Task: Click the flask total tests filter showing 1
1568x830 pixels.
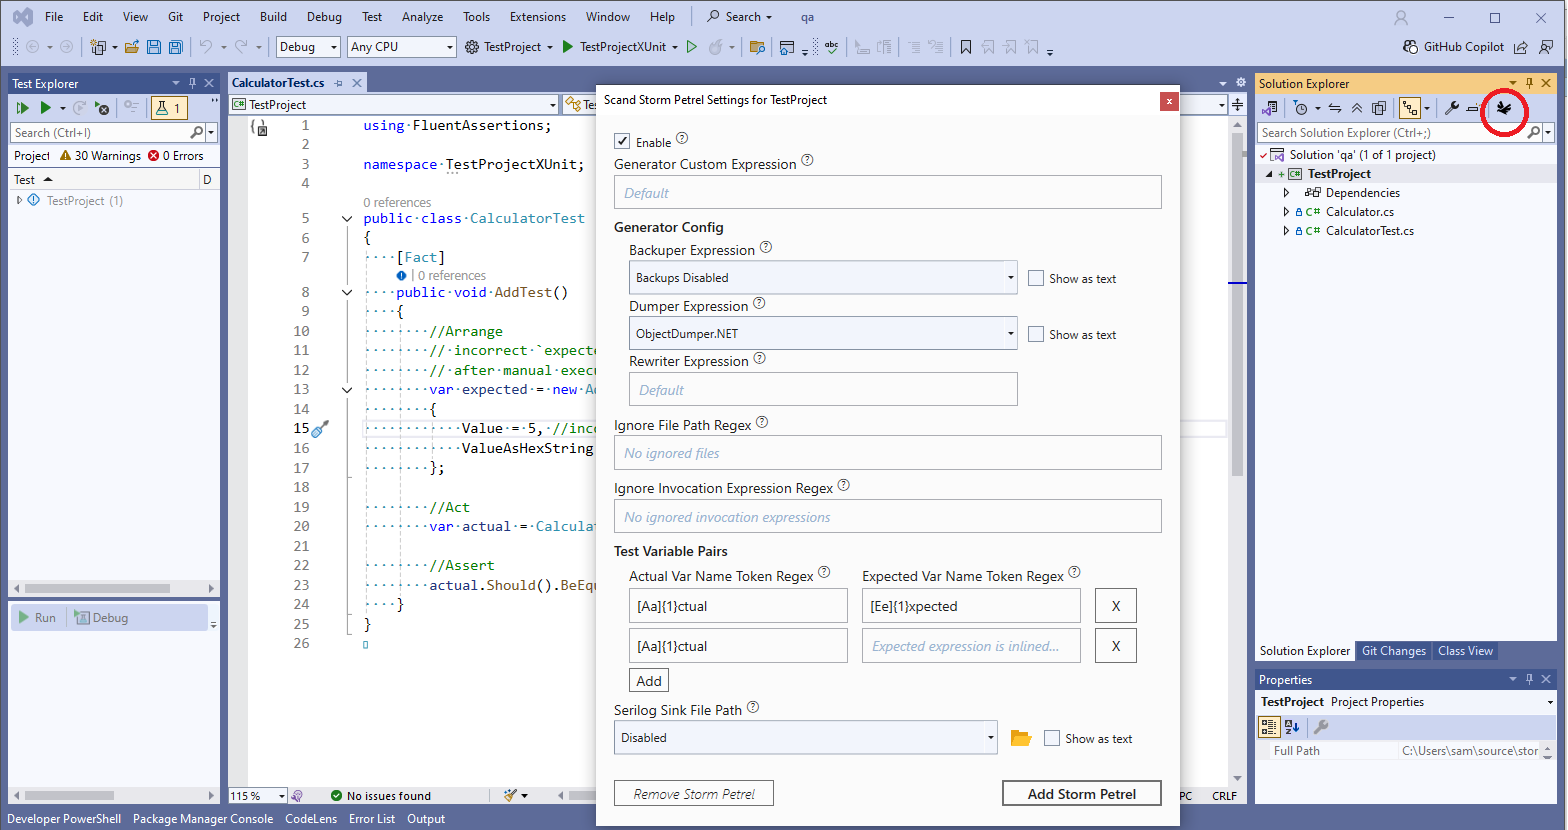Action: (x=168, y=108)
